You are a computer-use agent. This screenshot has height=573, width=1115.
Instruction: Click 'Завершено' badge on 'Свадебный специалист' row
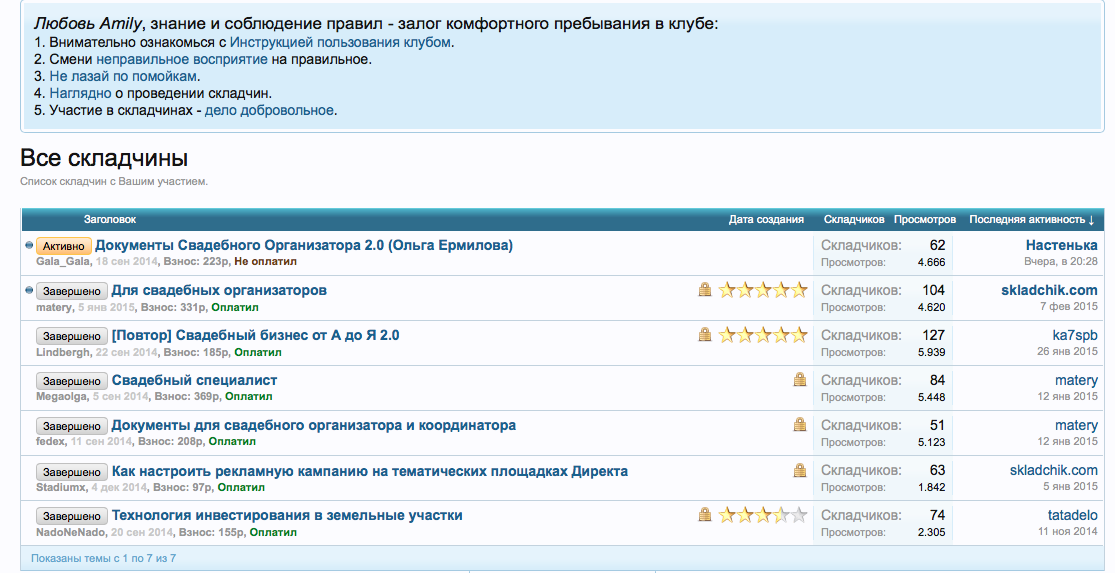(71, 381)
